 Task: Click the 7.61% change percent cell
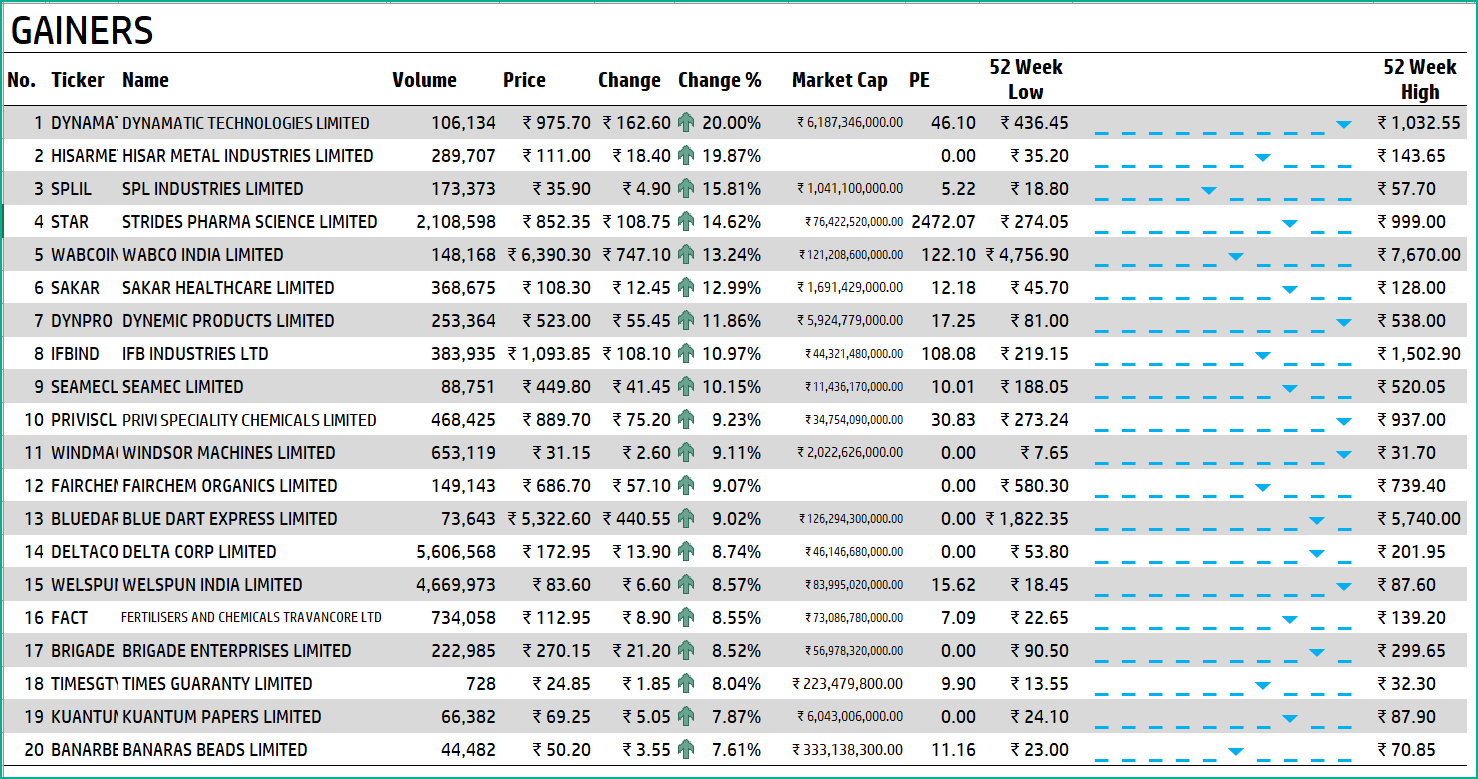coord(737,749)
